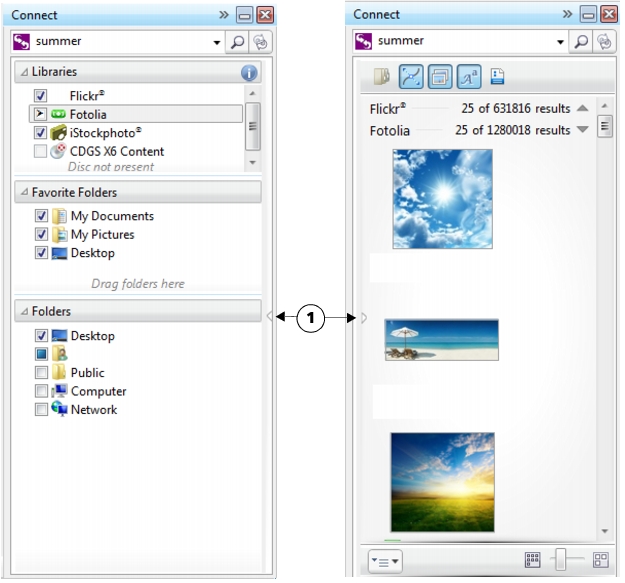Screen dimensions: 625x583
Task: Uncheck My Pictures favorite folder checkbox
Action: (41, 235)
